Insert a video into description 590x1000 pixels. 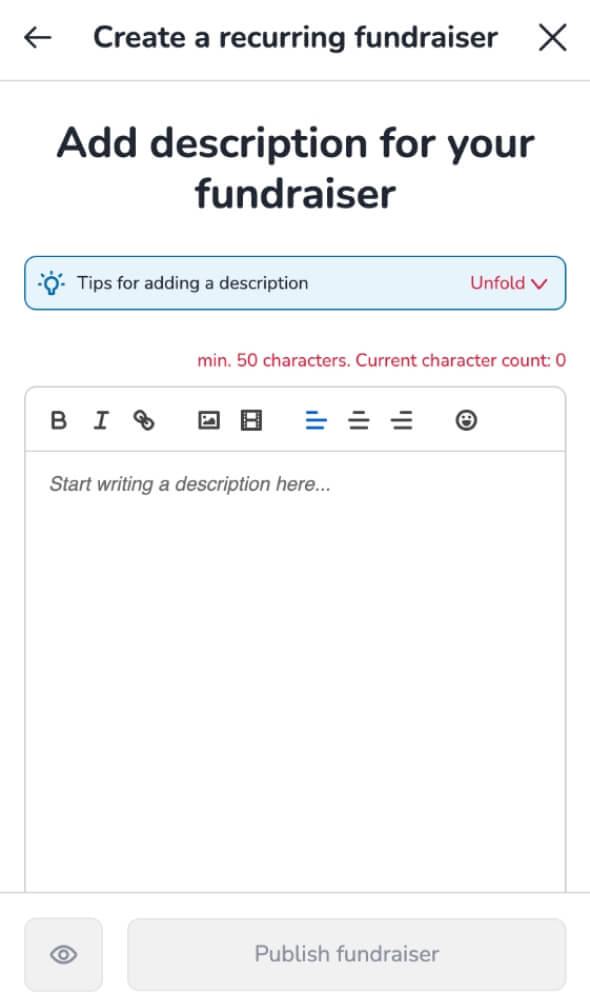pos(251,420)
